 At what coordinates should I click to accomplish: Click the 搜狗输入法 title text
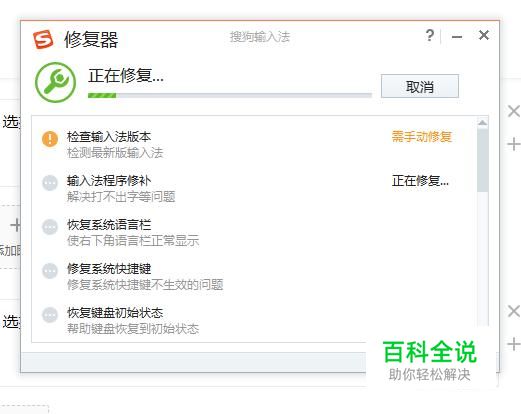click(x=260, y=37)
